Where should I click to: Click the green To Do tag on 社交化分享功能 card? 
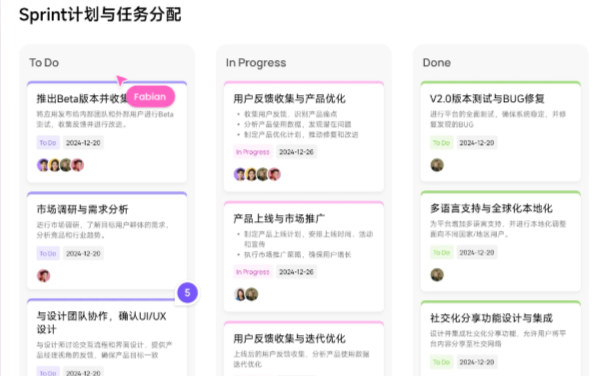coord(442,362)
